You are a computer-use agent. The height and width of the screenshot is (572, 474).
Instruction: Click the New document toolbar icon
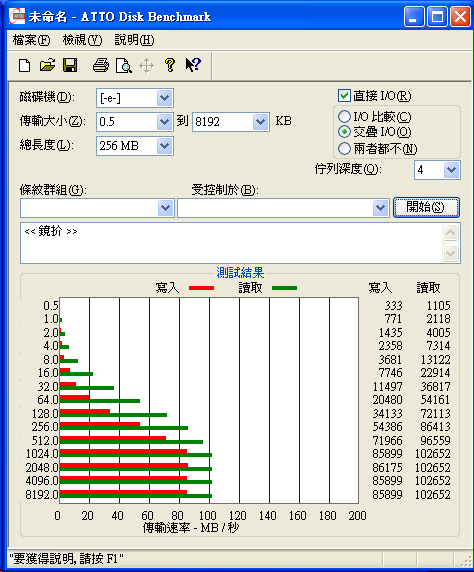(24, 66)
